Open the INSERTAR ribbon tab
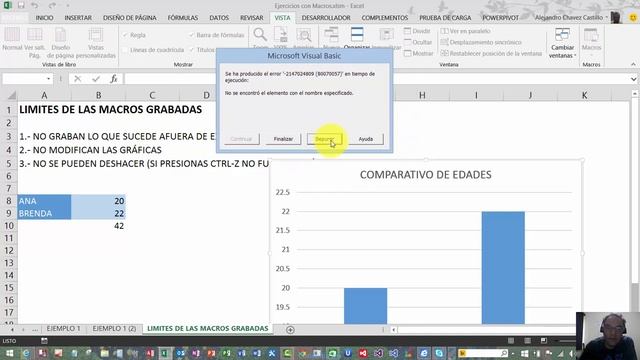 pyautogui.click(x=78, y=18)
